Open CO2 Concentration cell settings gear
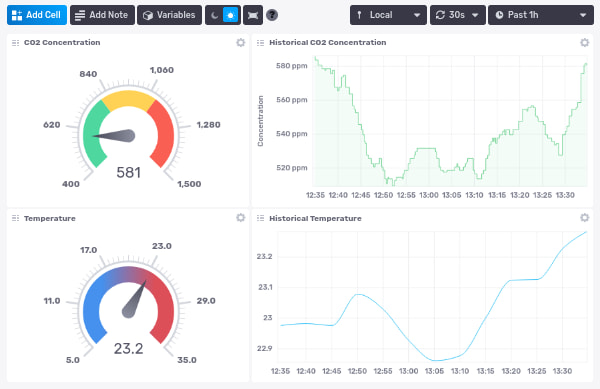 click(x=240, y=42)
